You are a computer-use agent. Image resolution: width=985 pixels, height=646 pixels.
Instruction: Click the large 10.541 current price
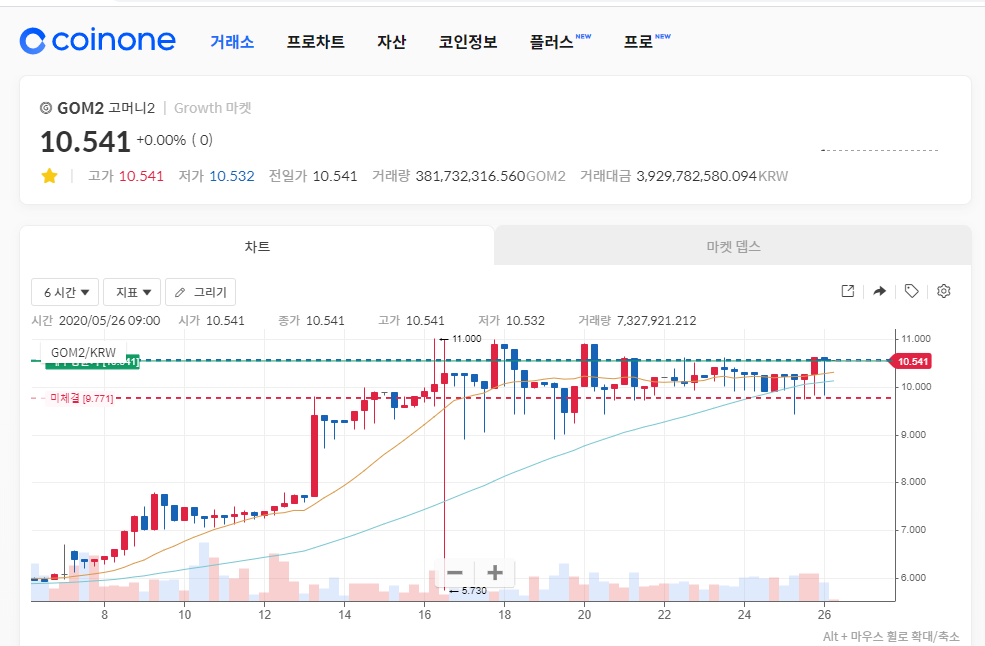(85, 141)
